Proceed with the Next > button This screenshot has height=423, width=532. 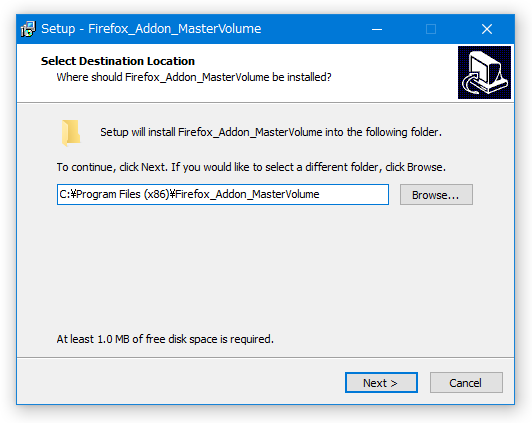tap(381, 383)
